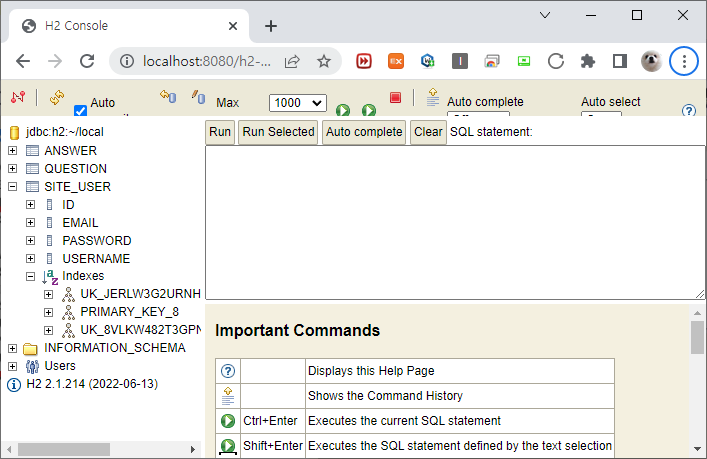
Task: Click the Commit icon
Action: (198, 96)
